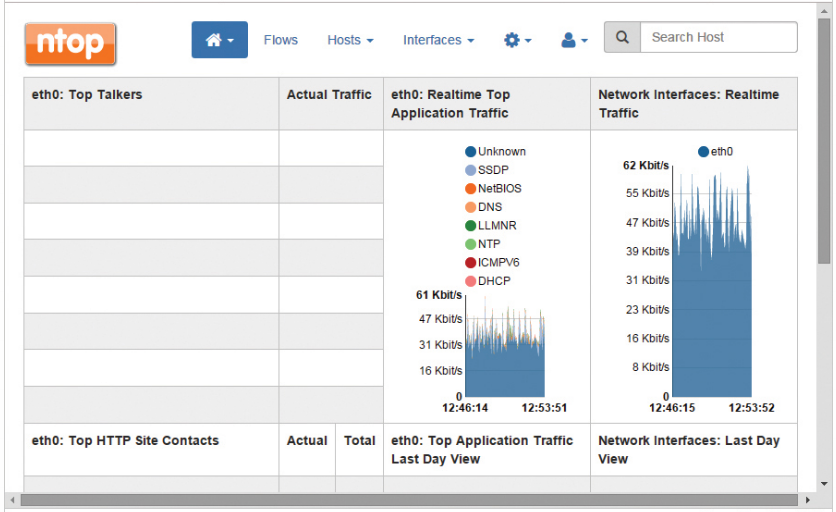
Task: Click the vertical scrollbar thumb
Action: click(824, 140)
